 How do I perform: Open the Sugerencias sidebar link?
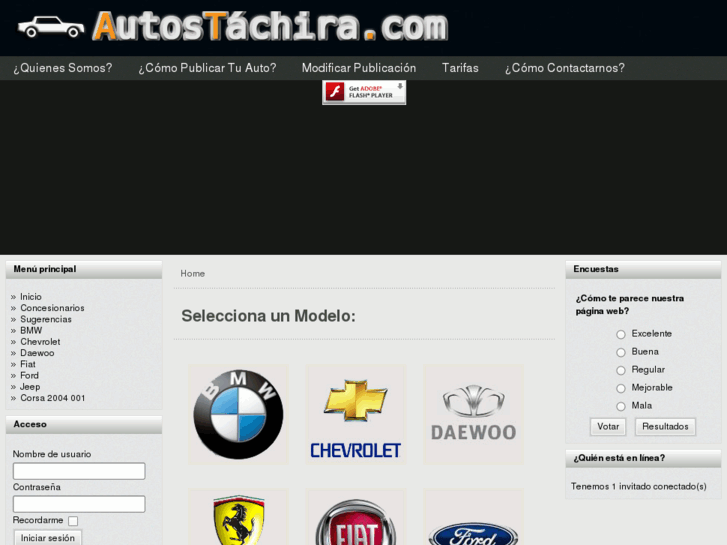point(46,319)
